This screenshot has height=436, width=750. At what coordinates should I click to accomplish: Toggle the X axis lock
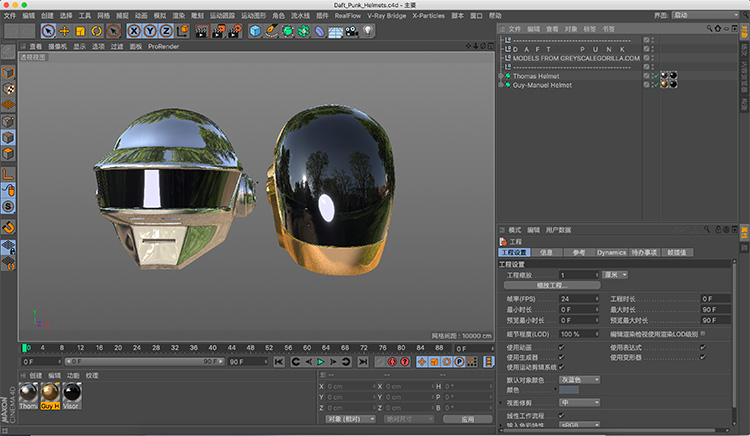(x=134, y=31)
